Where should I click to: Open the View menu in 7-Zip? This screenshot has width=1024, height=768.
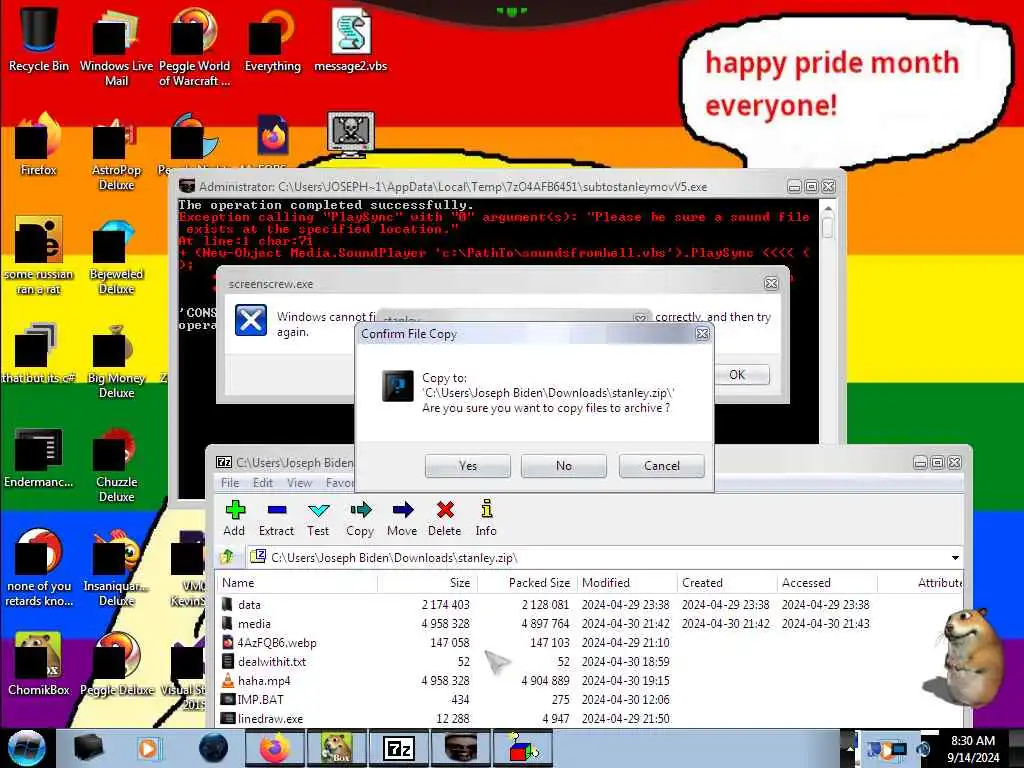(299, 483)
